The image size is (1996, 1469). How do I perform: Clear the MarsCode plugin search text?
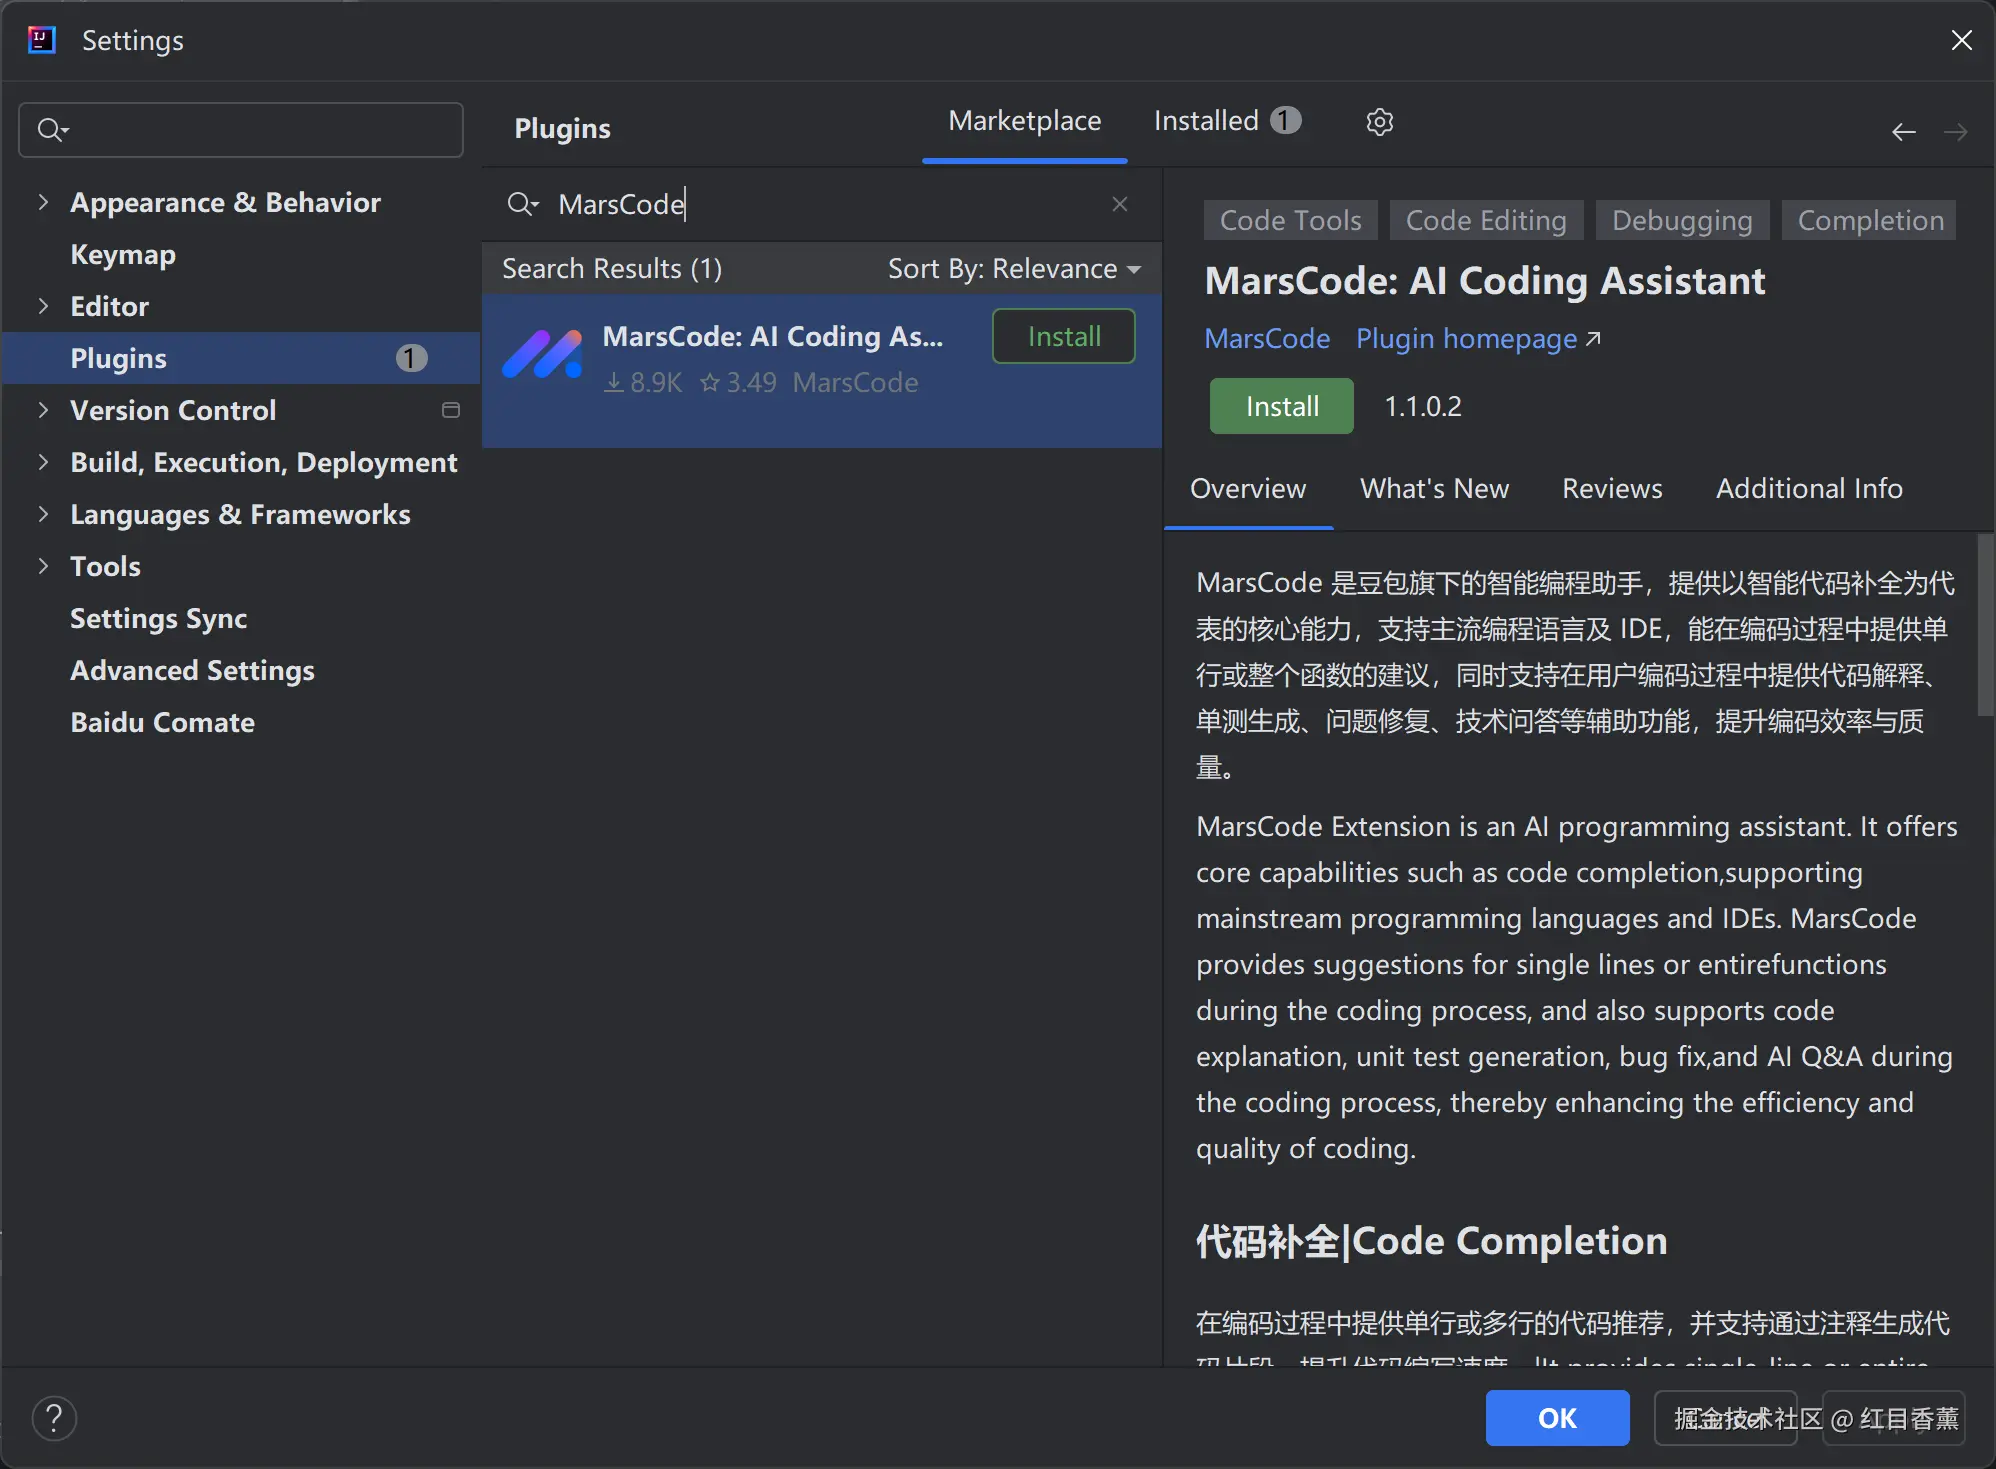[x=1119, y=204]
